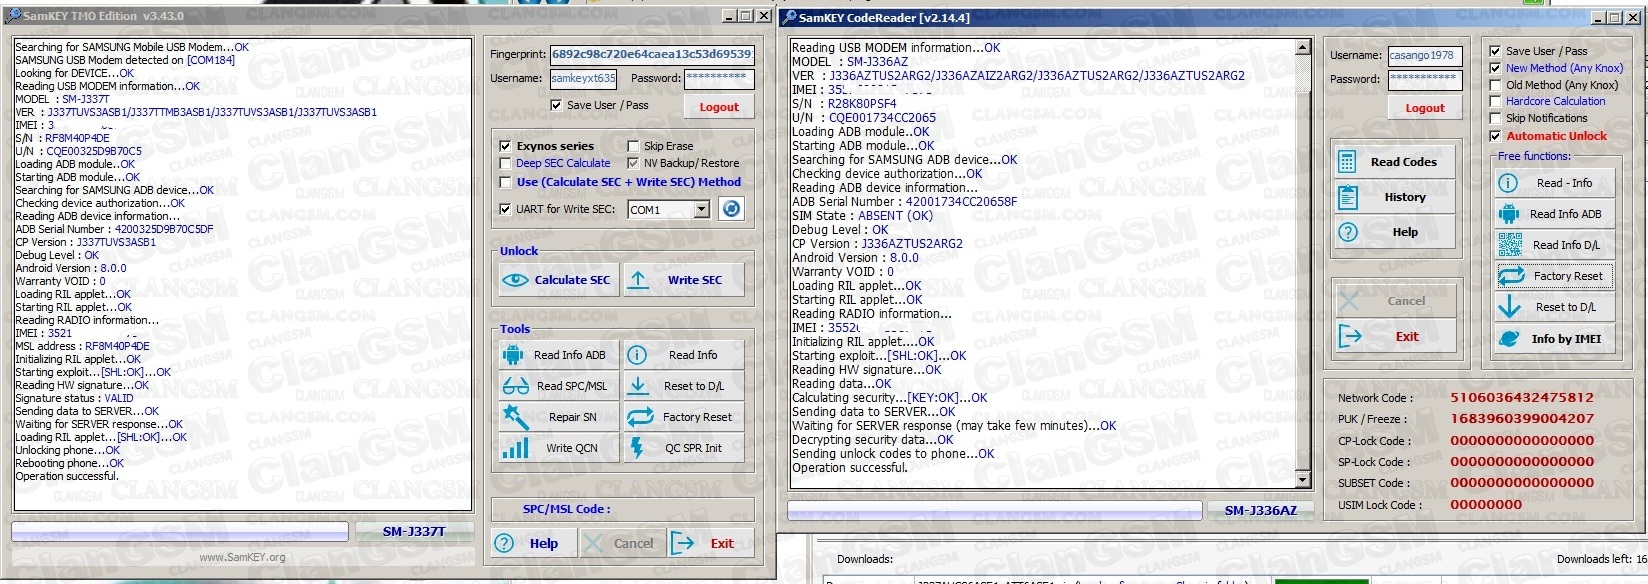1648x584 pixels.
Task: Enable Hardcore Calculation checkbox
Action: (1495, 101)
